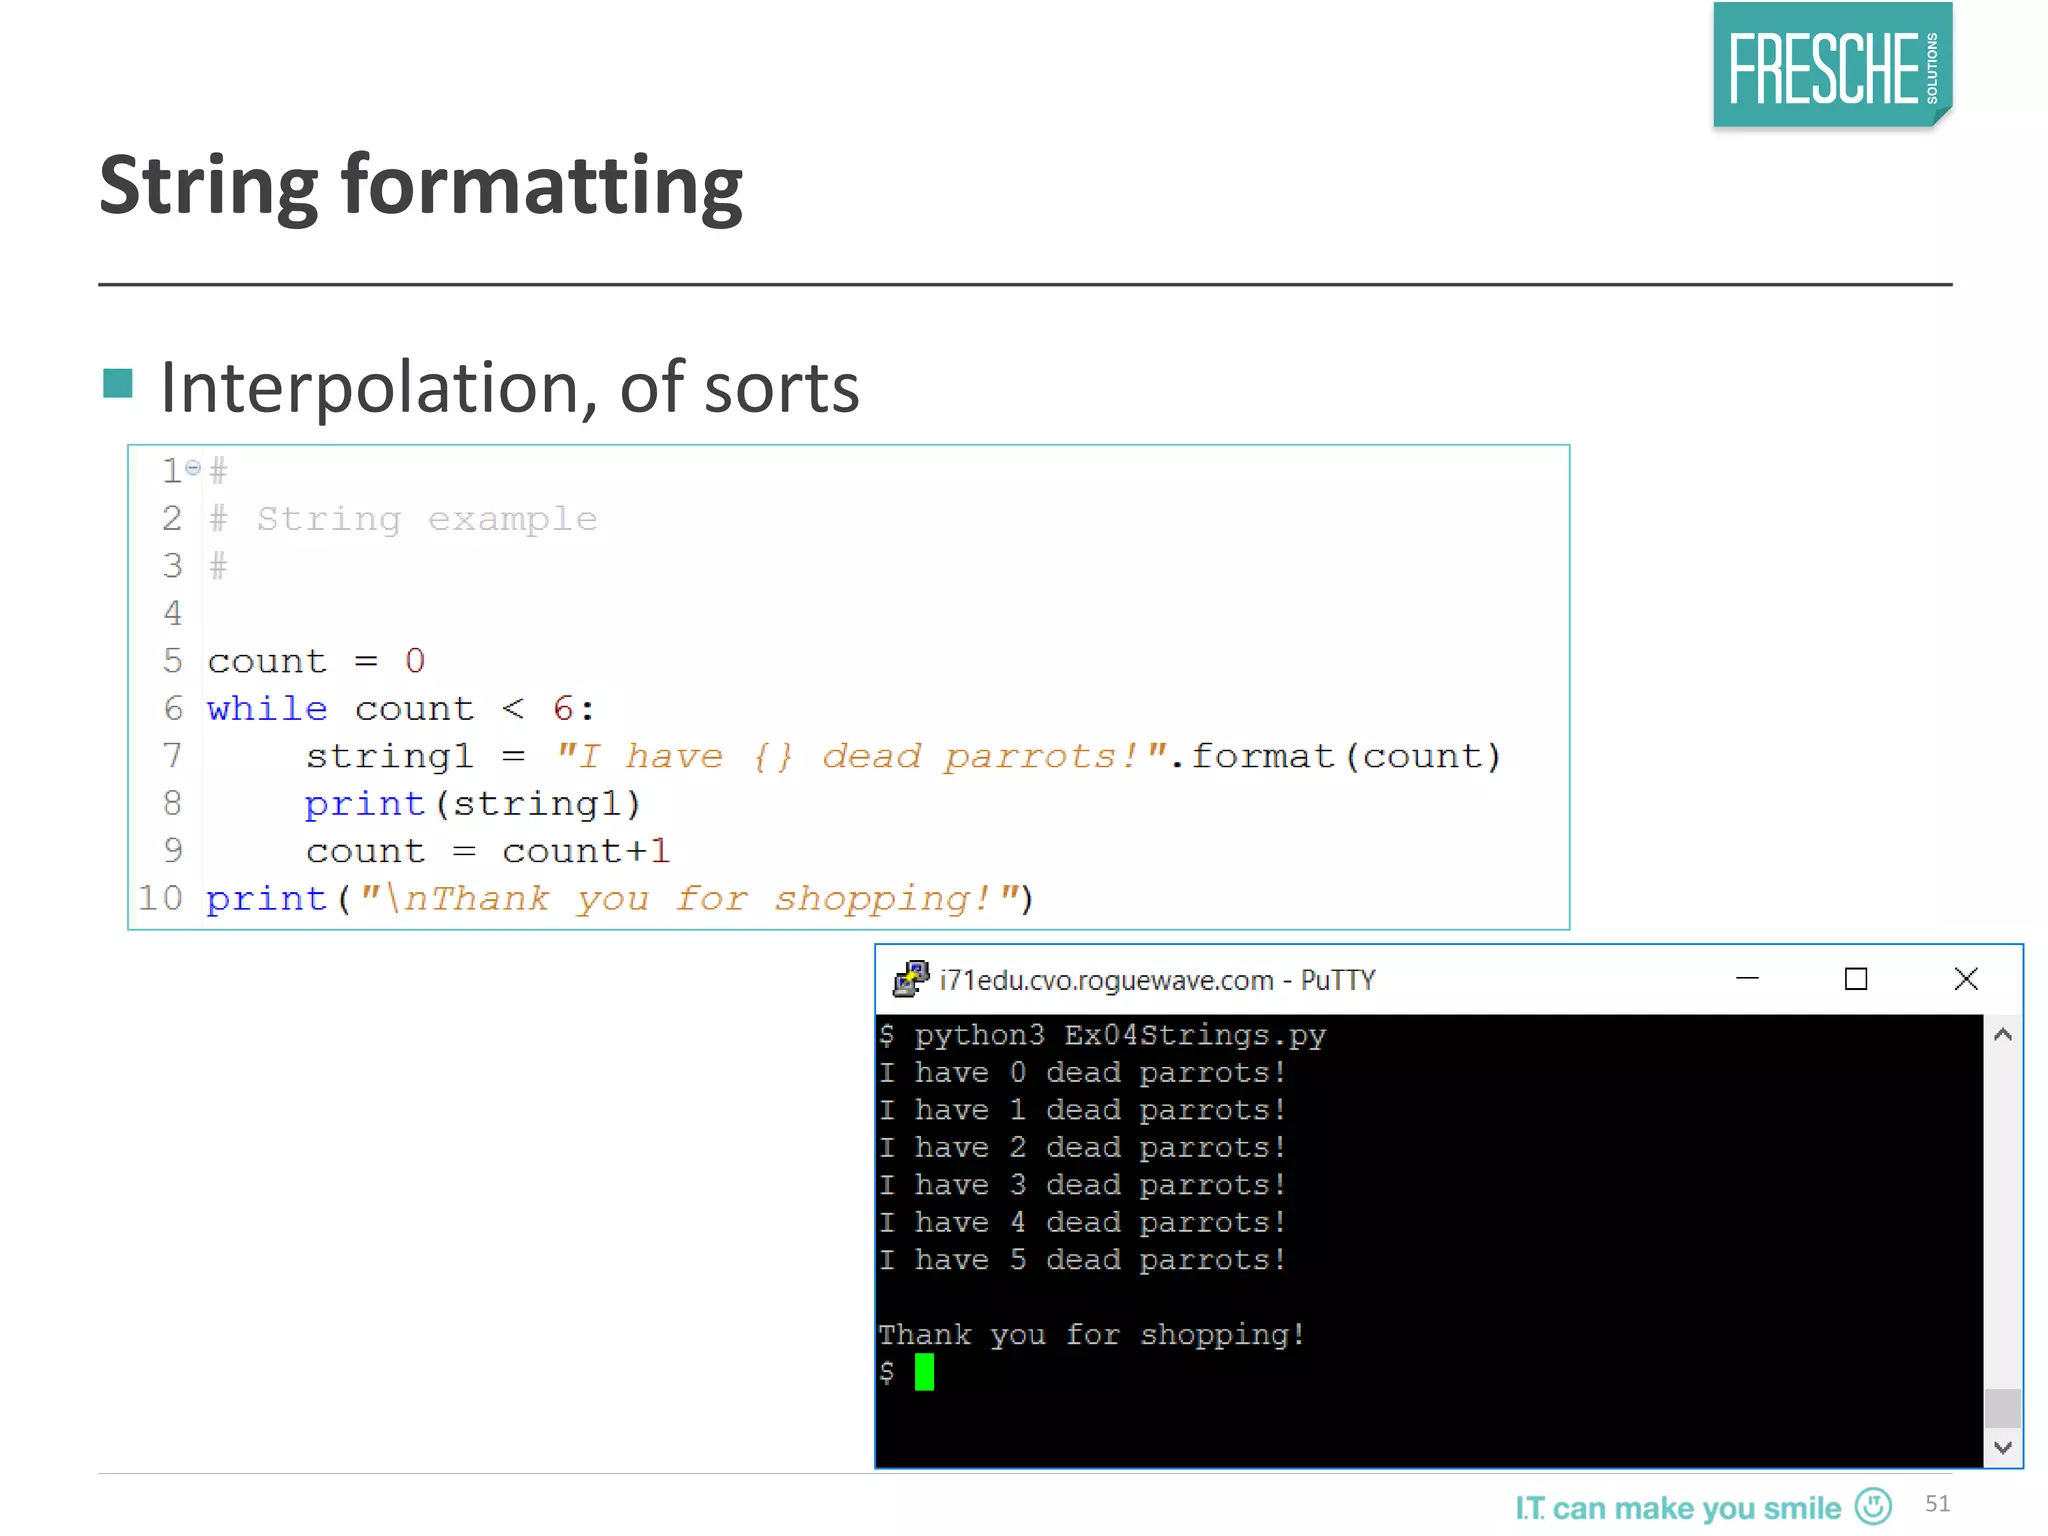Click the smiley face icon in footer
Image resolution: width=2048 pixels, height=1536 pixels.
1873,1506
